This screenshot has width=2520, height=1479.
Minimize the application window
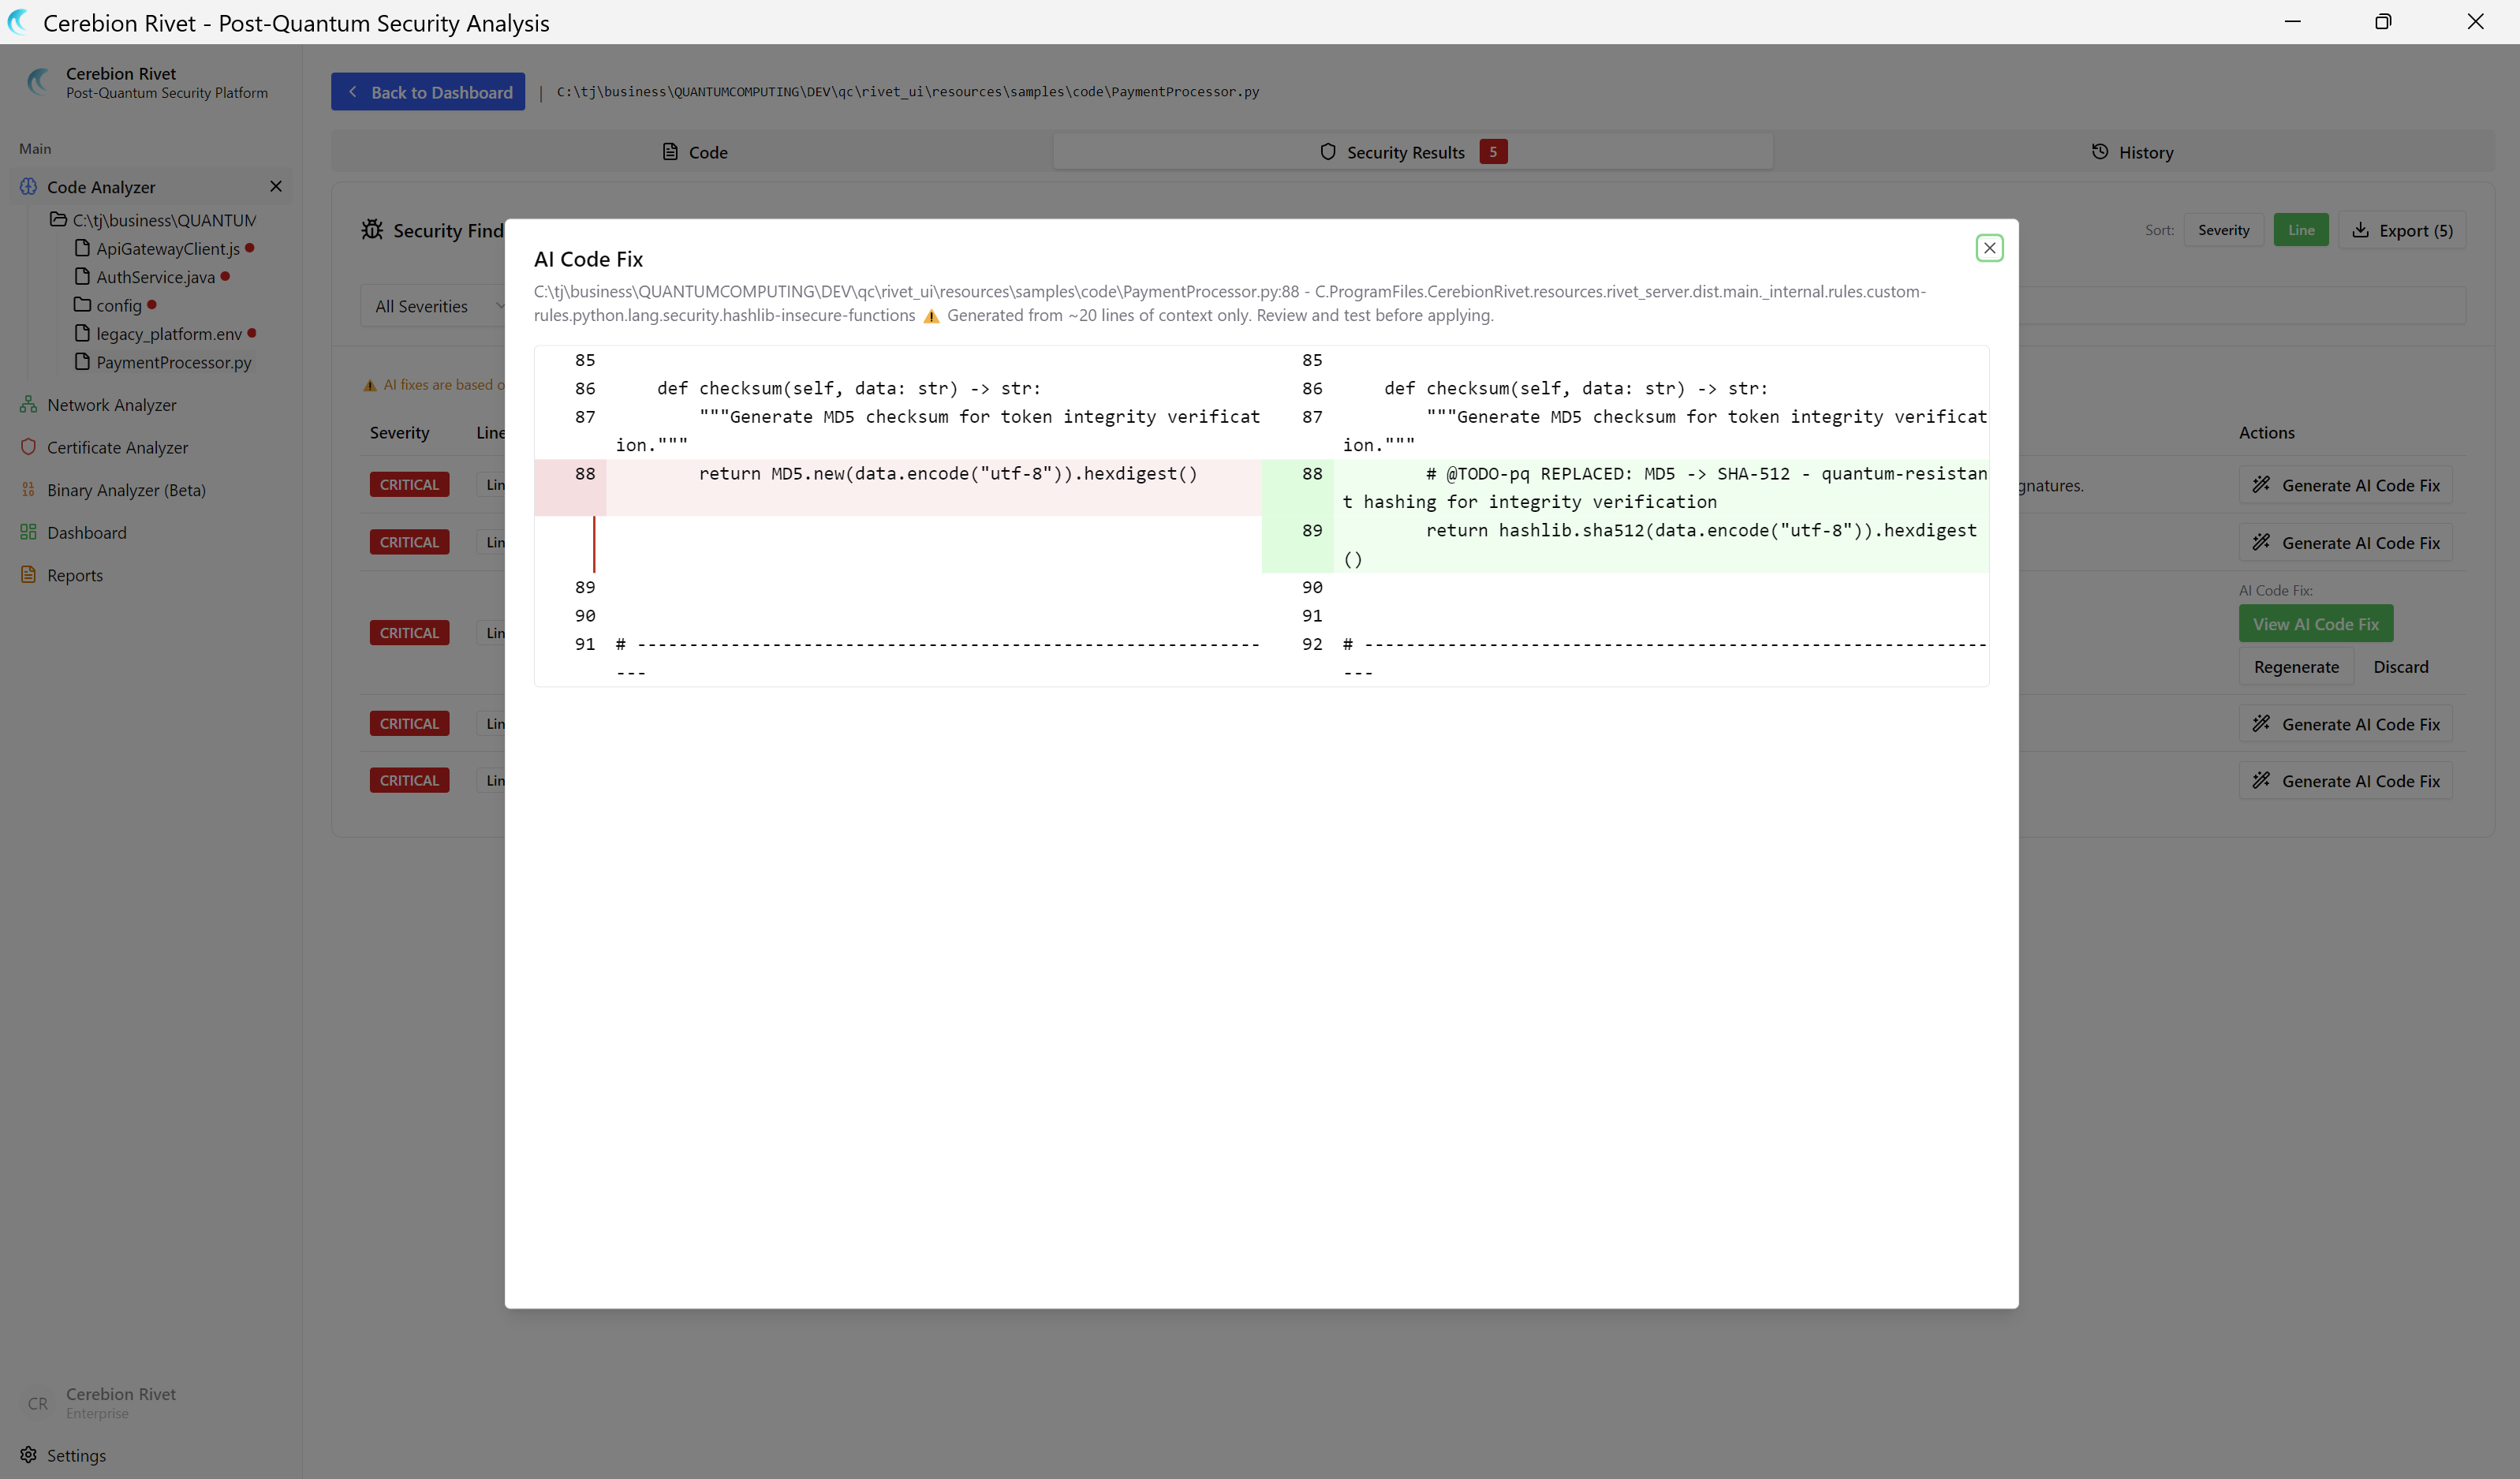pyautogui.click(x=2292, y=22)
